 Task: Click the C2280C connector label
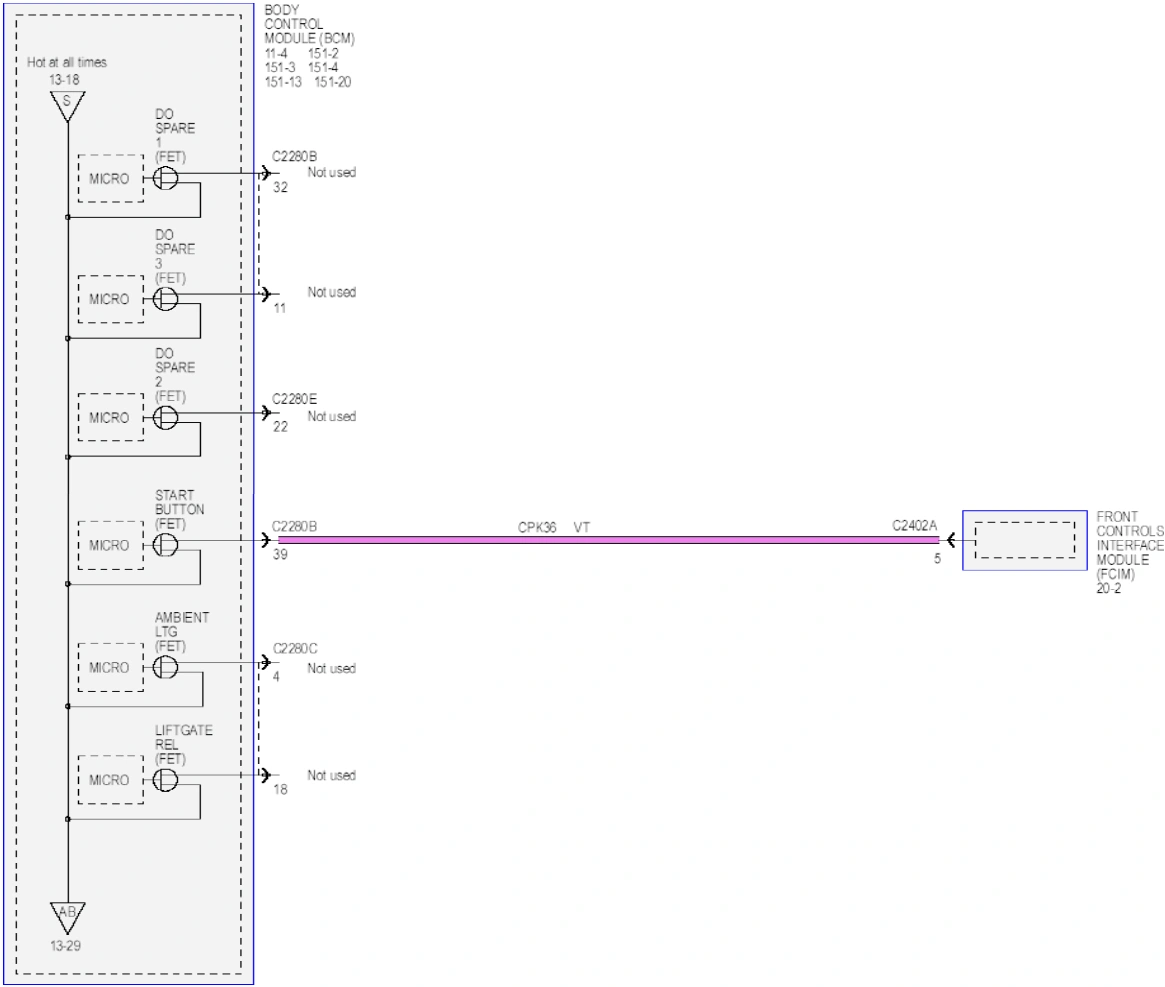[295, 649]
